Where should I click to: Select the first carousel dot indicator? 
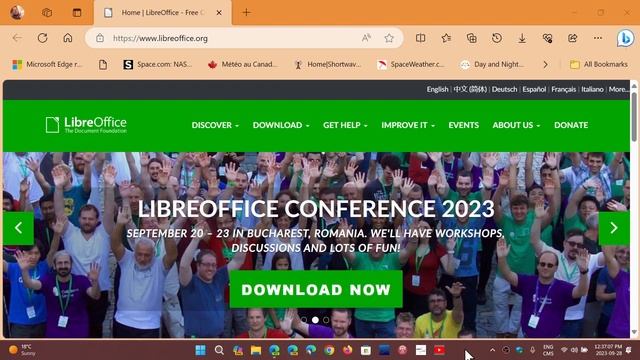click(x=304, y=320)
